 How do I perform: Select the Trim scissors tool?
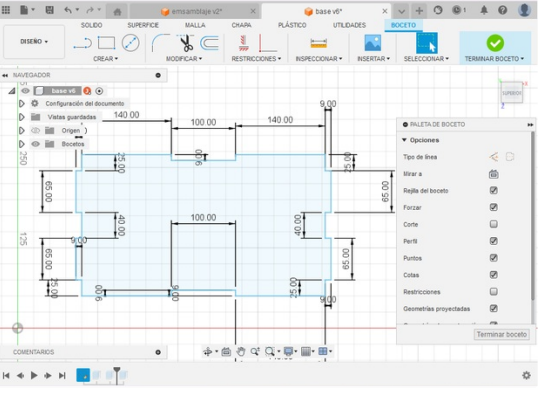click(186, 43)
